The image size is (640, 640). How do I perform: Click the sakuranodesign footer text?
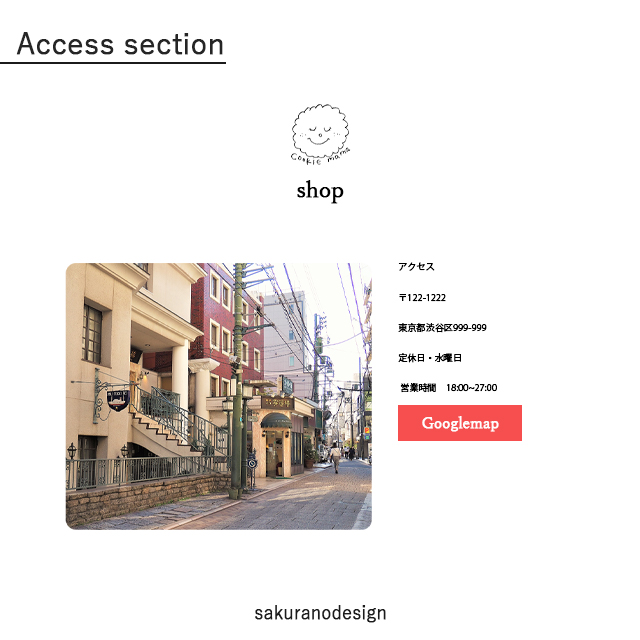click(320, 613)
